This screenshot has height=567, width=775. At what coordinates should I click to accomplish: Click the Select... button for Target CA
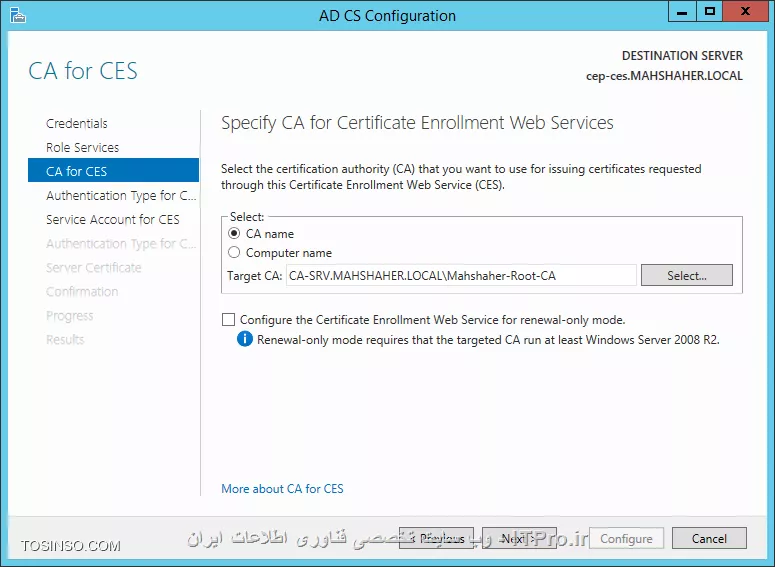coord(687,275)
